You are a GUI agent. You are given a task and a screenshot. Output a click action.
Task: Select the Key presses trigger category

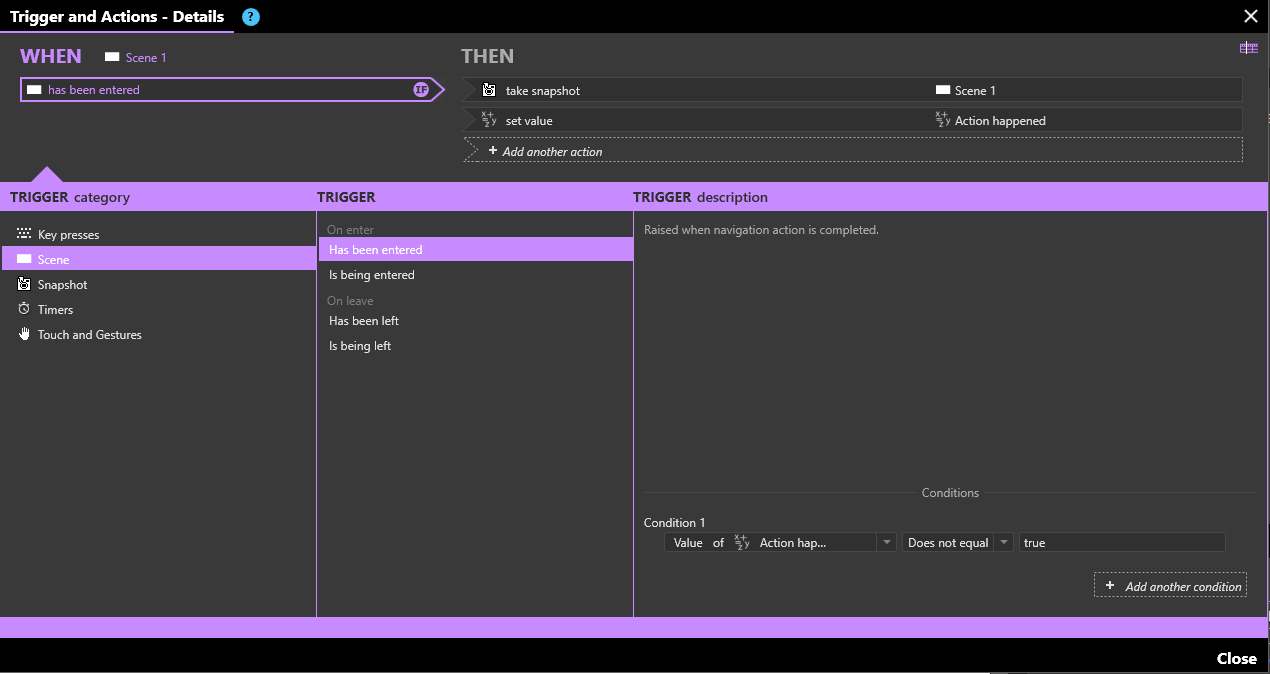point(68,235)
